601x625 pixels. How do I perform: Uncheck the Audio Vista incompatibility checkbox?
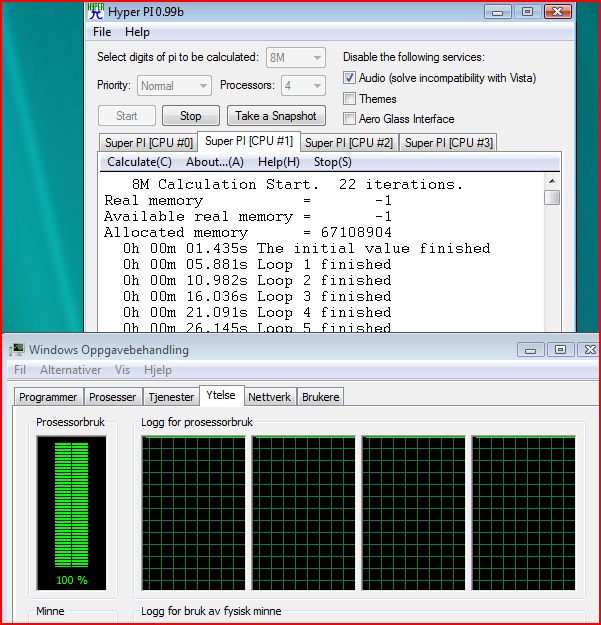click(x=349, y=77)
